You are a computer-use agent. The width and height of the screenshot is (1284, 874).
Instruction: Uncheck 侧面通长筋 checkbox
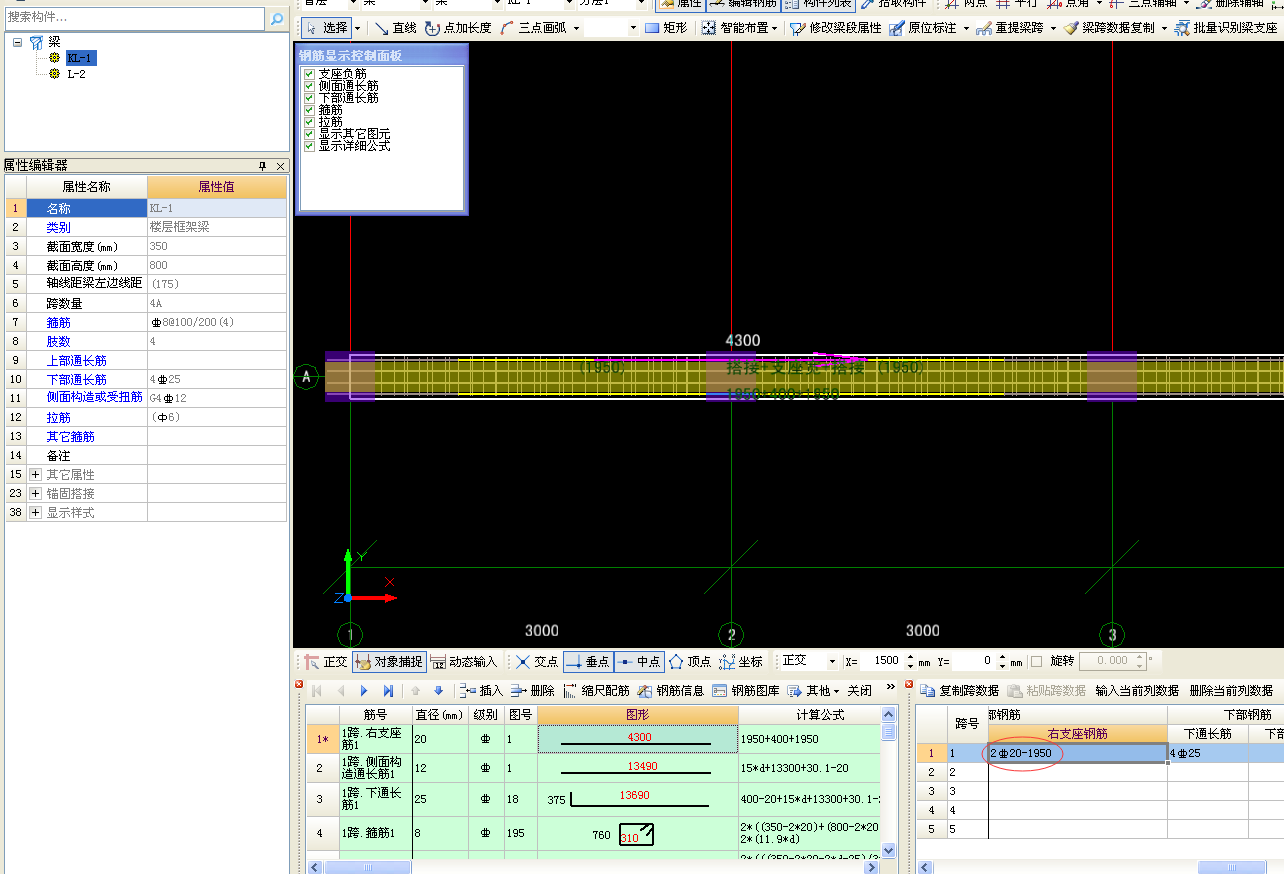click(310, 86)
